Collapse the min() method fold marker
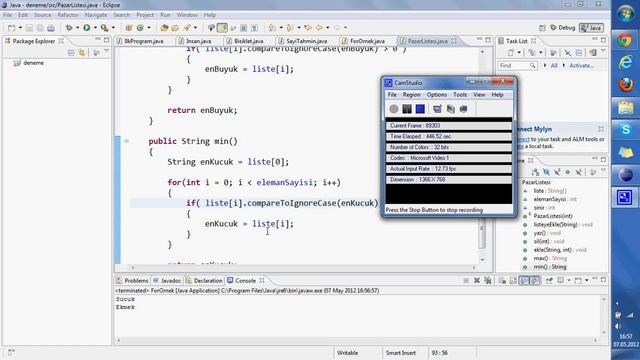640x360 pixels. coord(127,141)
